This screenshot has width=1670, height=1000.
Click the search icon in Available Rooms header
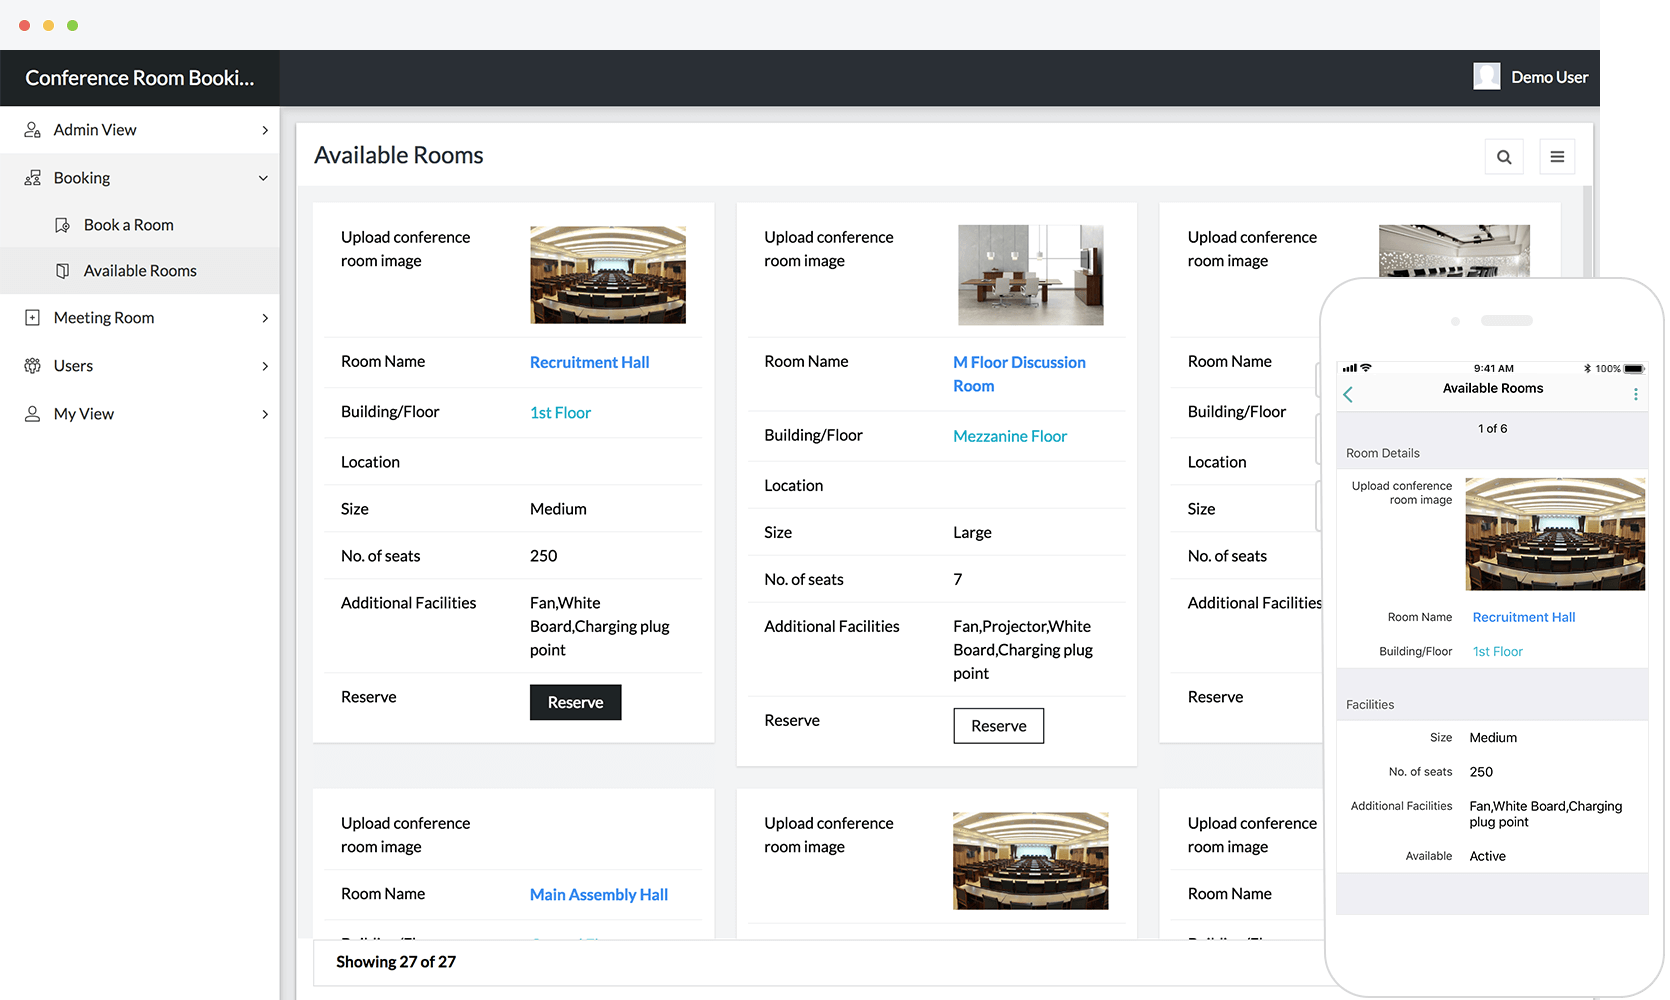pos(1504,157)
